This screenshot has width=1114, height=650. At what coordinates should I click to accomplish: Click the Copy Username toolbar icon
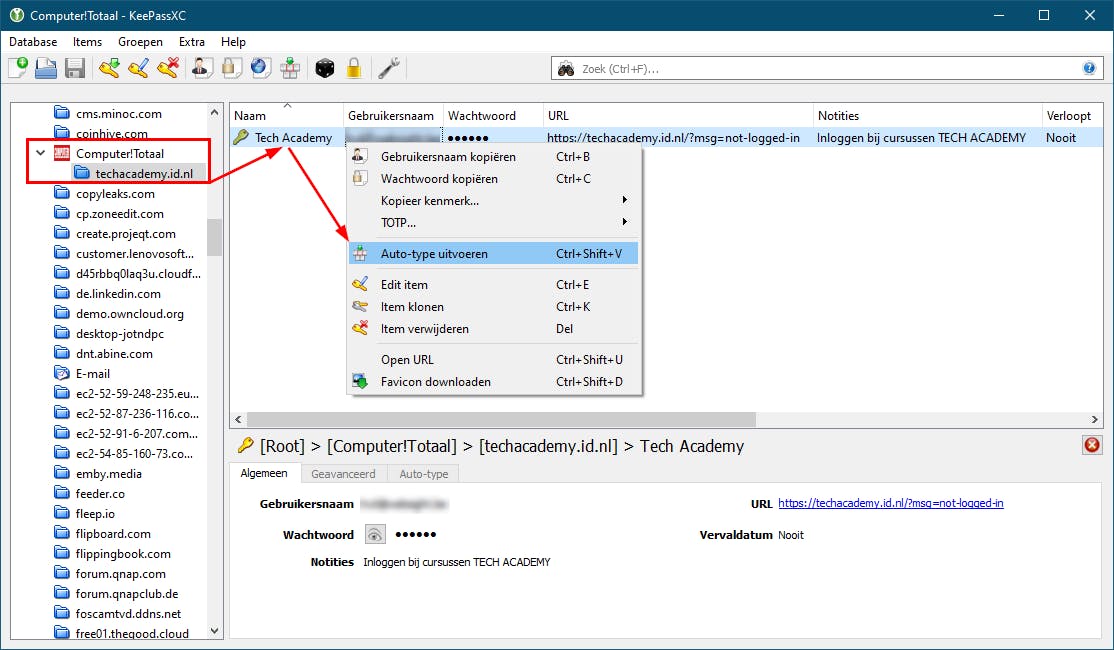(x=202, y=68)
